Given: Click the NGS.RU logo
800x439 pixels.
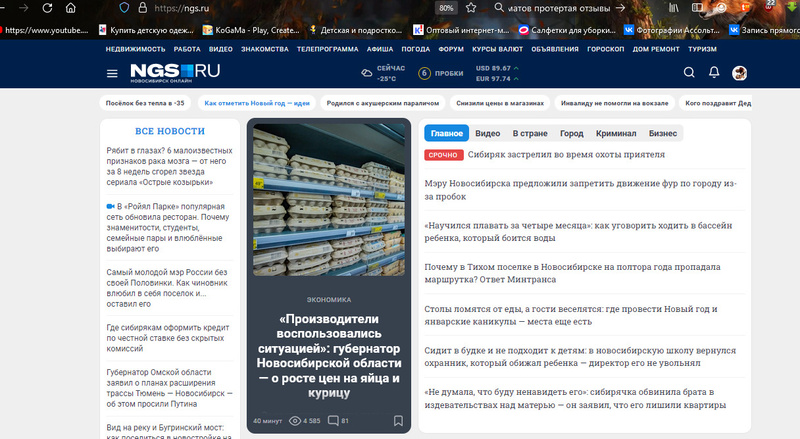Looking at the screenshot, I should click(x=174, y=72).
